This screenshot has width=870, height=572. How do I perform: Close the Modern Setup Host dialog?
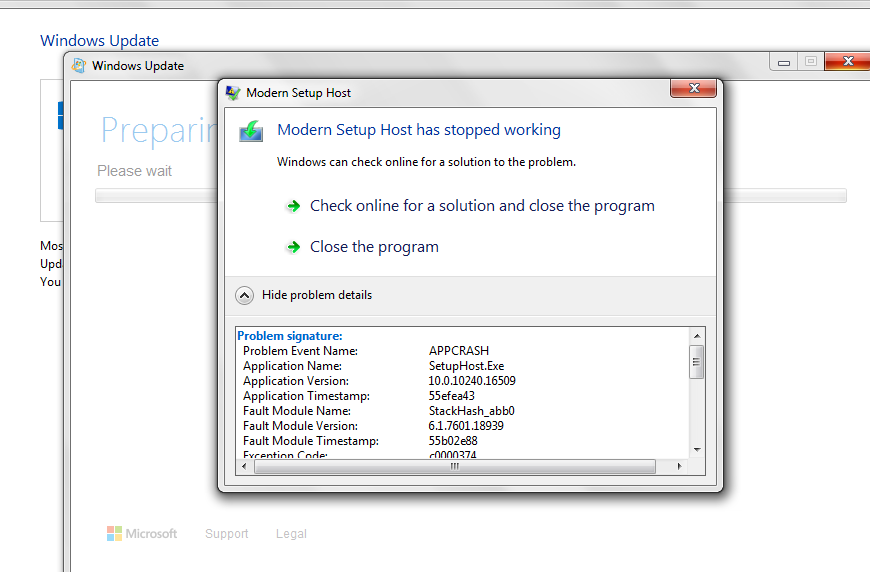[x=694, y=88]
